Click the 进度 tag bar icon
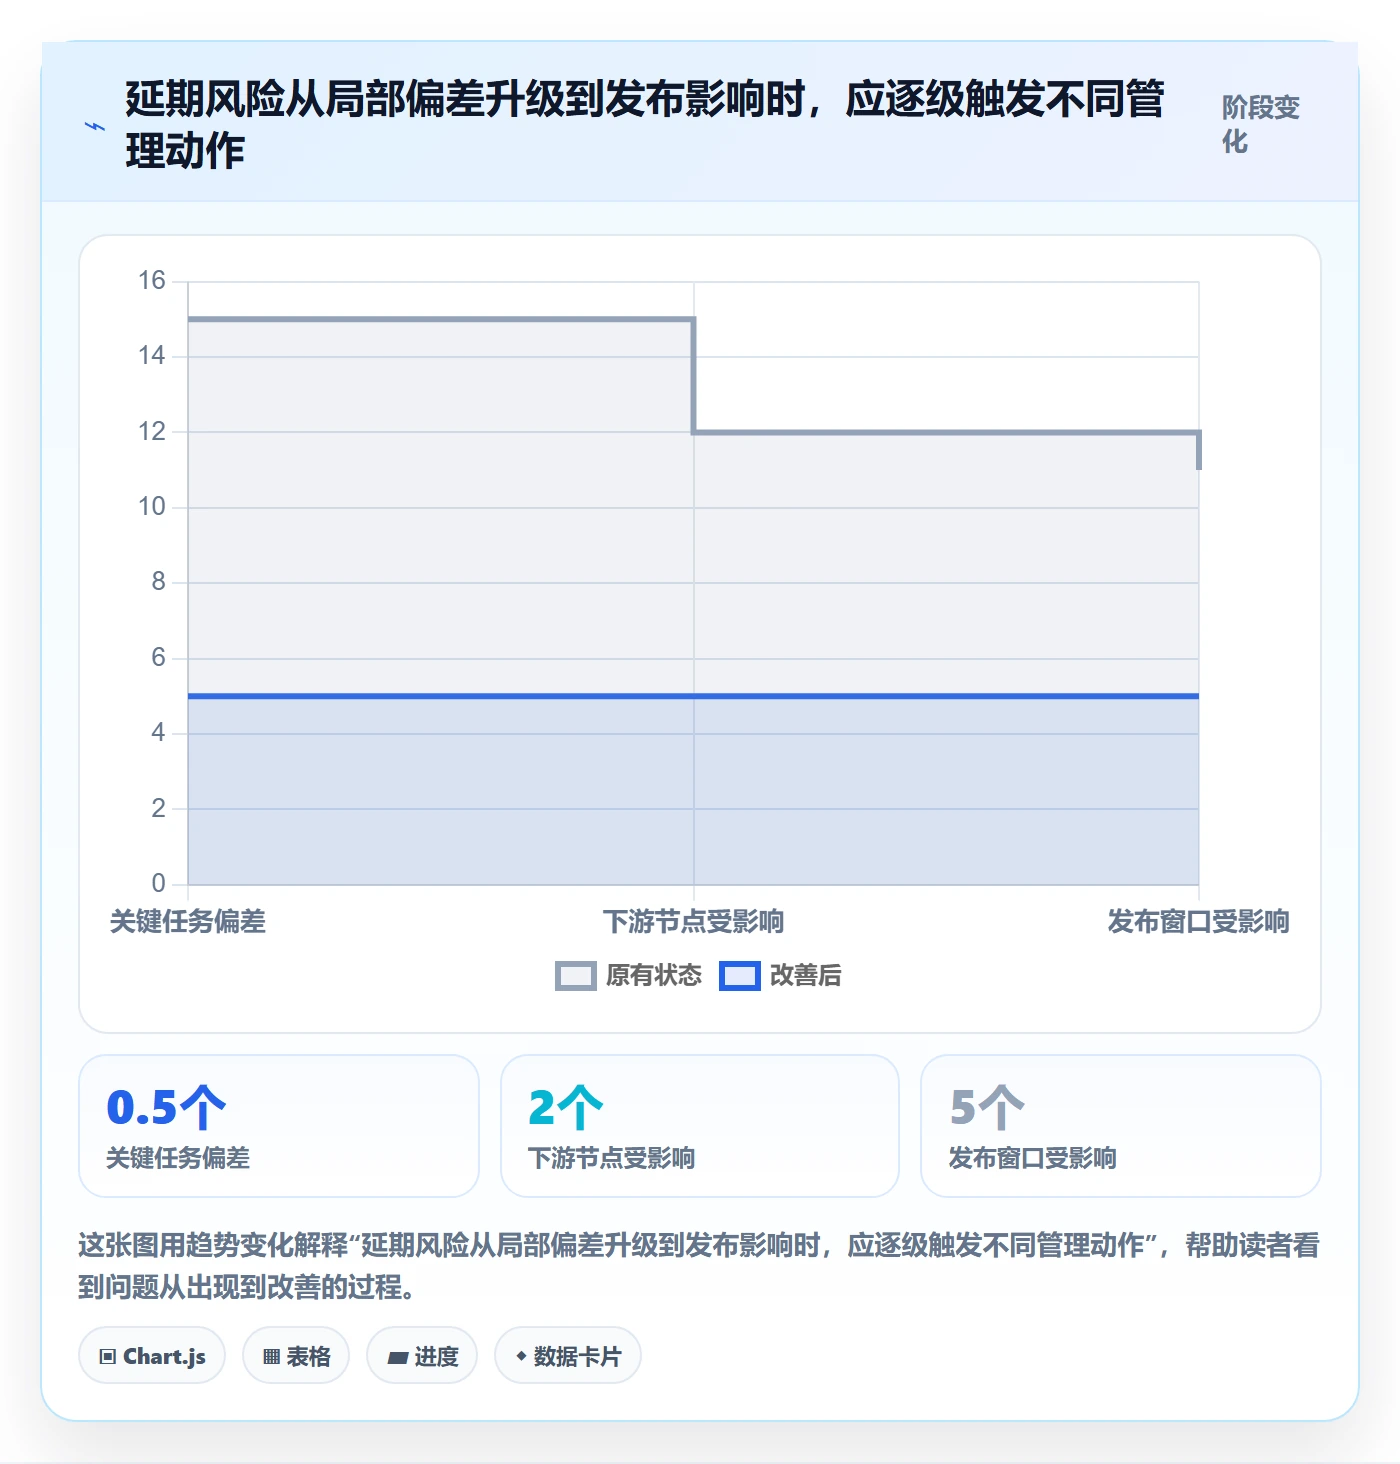This screenshot has height=1464, width=1400. (x=398, y=1358)
